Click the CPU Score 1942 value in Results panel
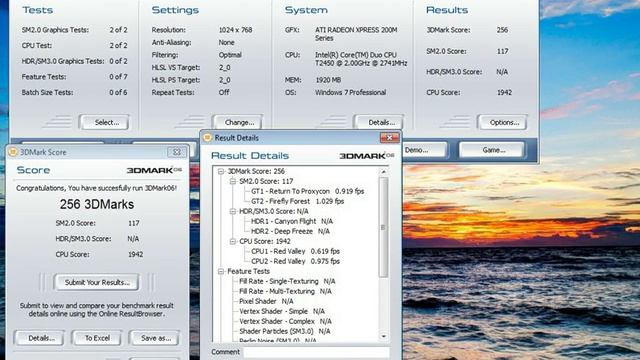 (504, 93)
